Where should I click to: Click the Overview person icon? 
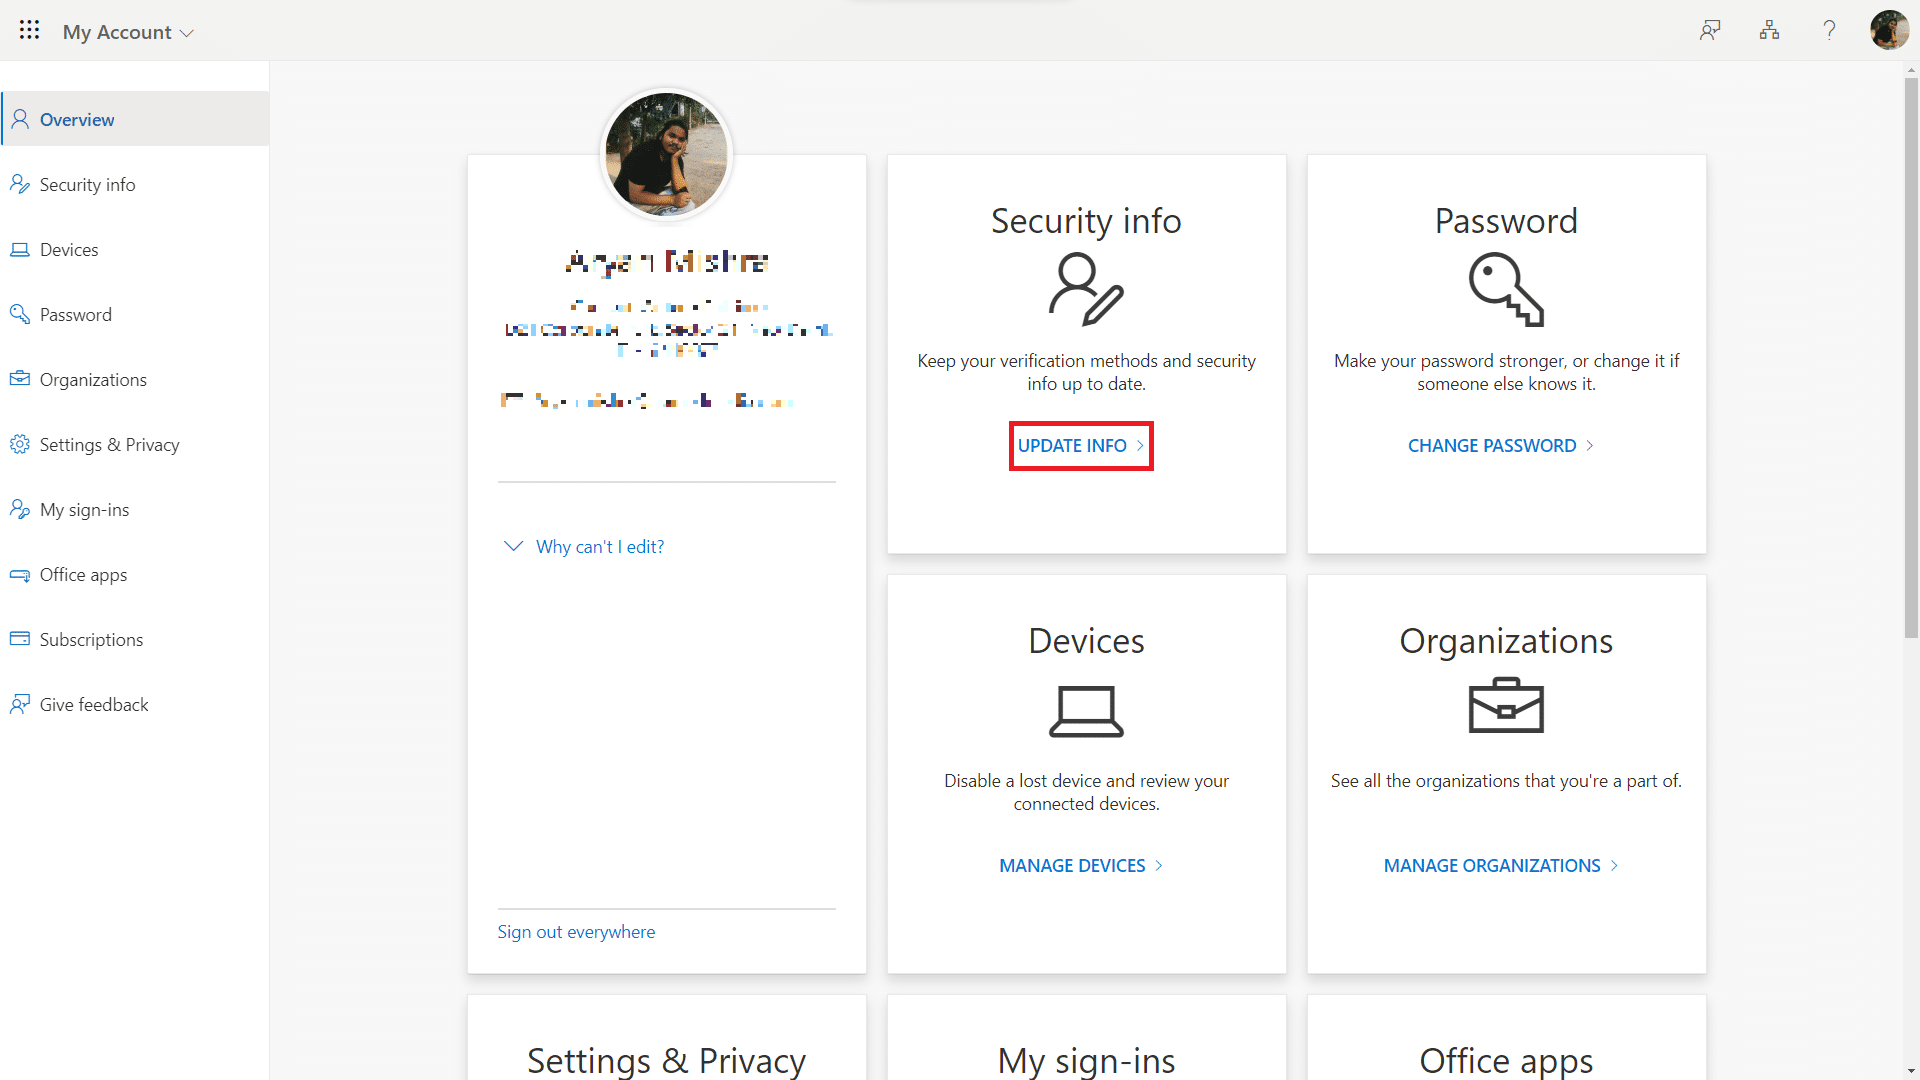point(20,117)
